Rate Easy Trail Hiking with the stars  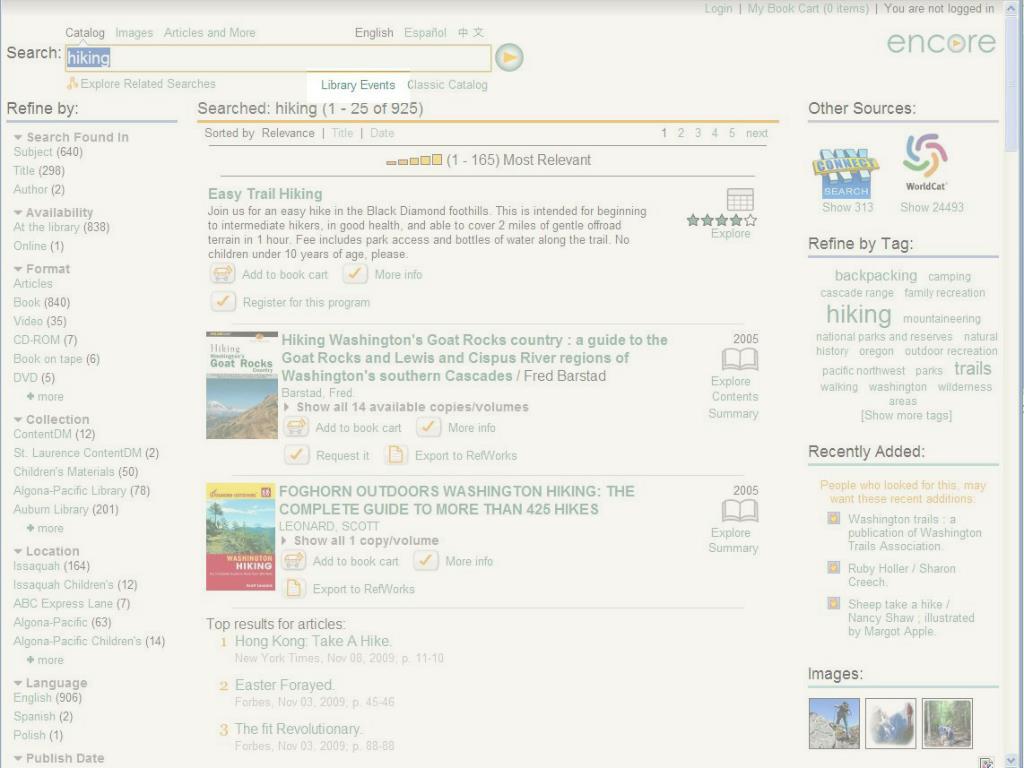[722, 220]
